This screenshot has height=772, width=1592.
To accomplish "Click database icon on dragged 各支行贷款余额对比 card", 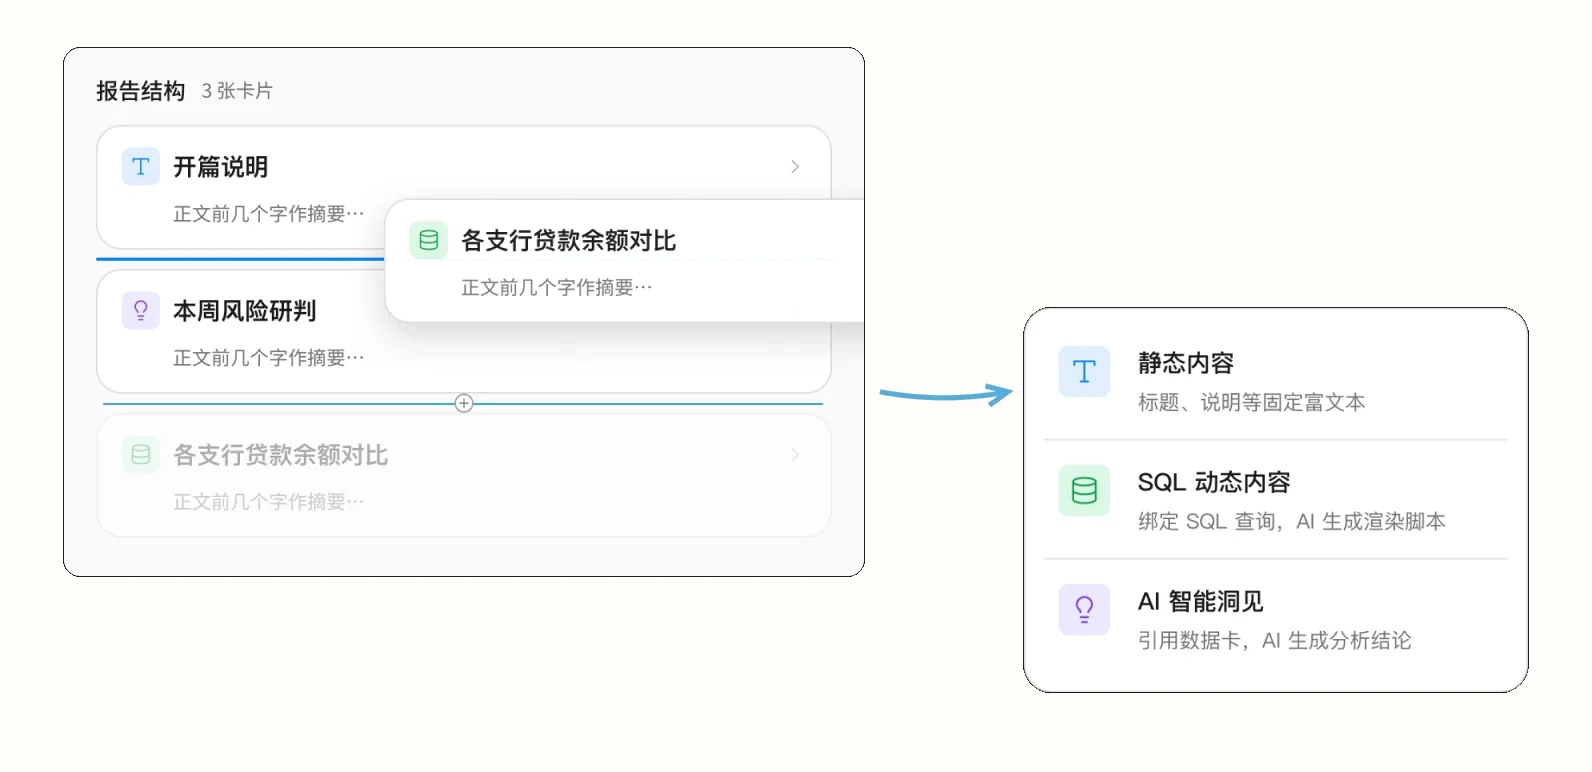I will click(x=429, y=241).
